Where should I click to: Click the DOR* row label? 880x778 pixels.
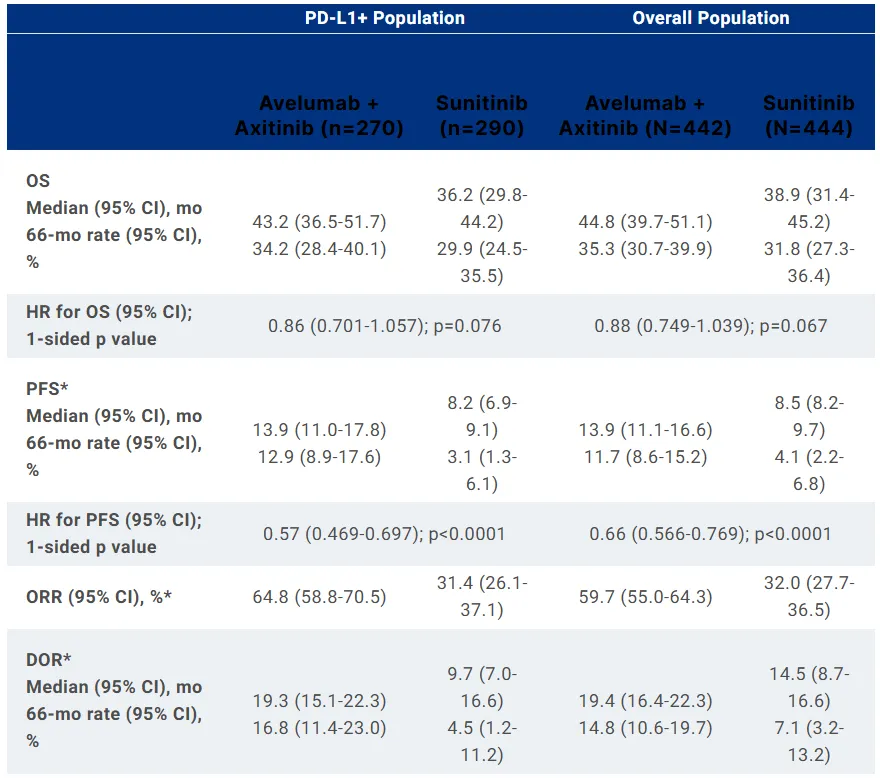coord(49,660)
